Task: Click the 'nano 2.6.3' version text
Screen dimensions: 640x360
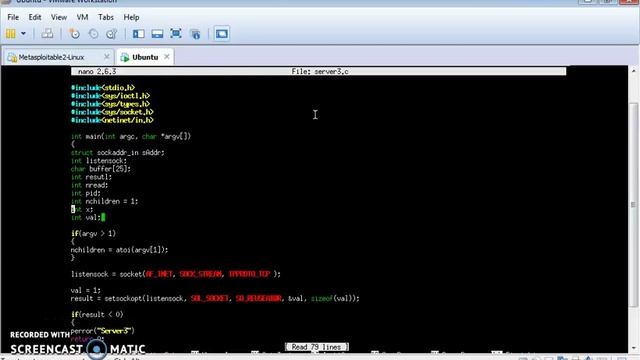Action: [97, 71]
